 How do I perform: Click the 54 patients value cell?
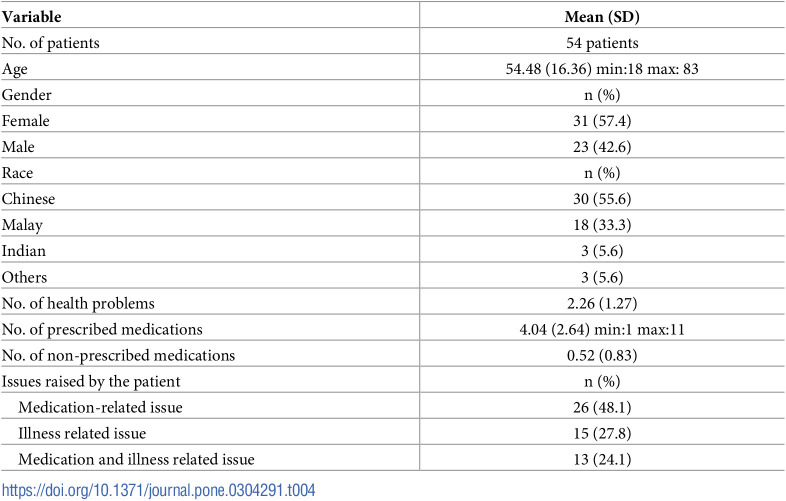point(602,43)
